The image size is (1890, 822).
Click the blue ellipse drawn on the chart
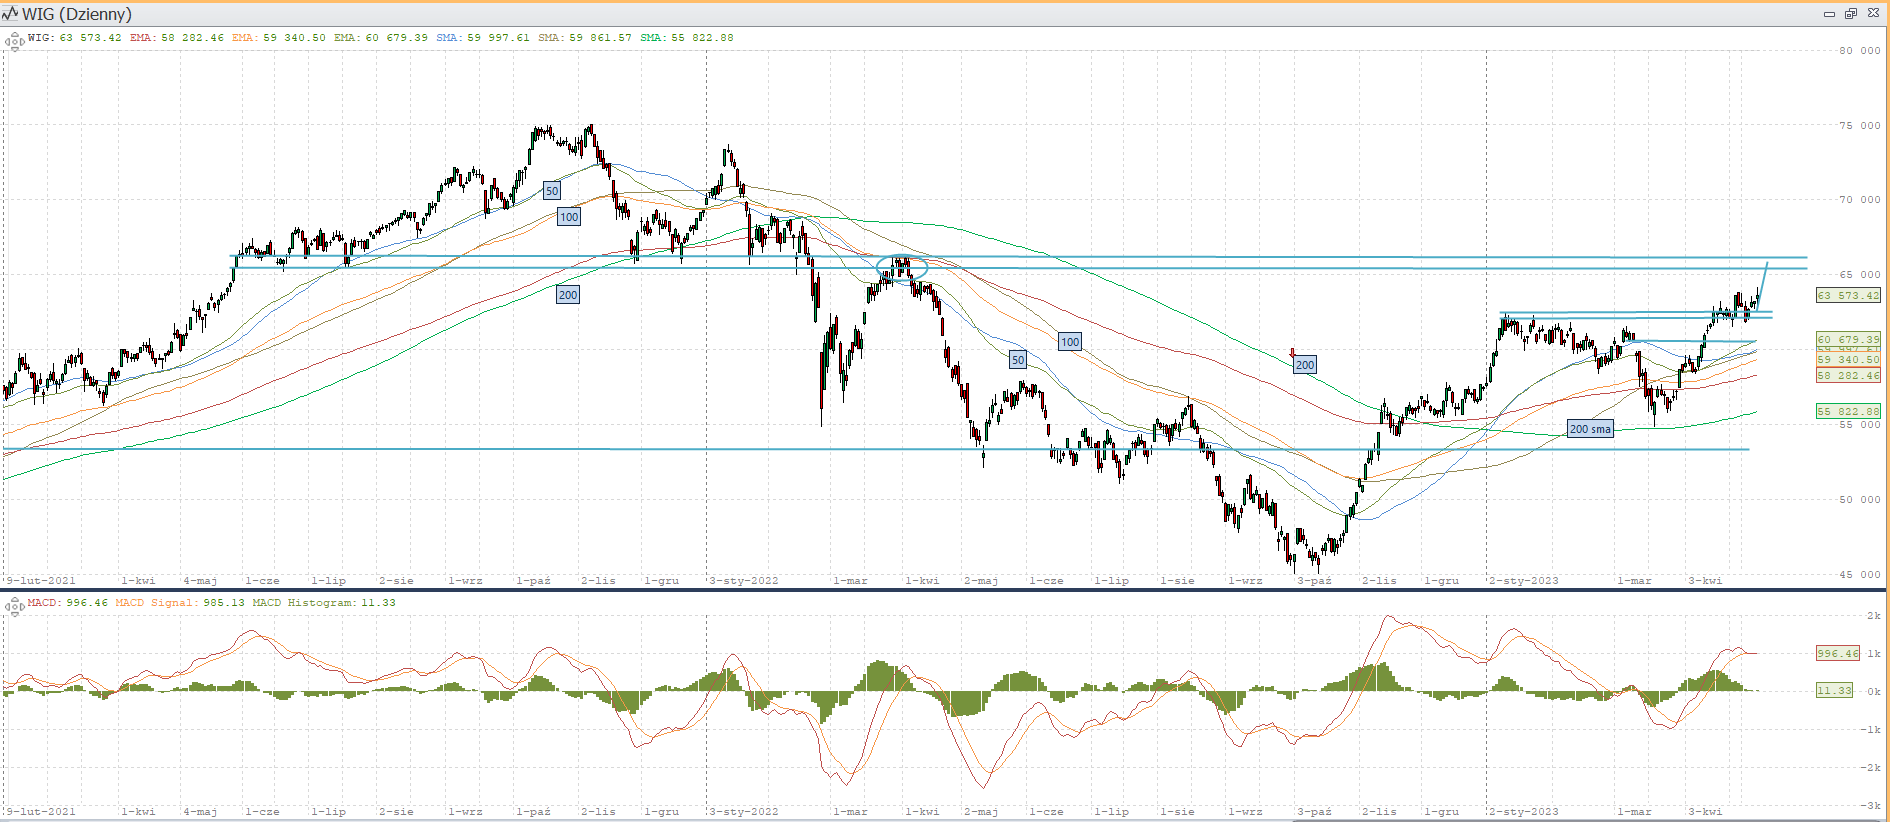(902, 267)
